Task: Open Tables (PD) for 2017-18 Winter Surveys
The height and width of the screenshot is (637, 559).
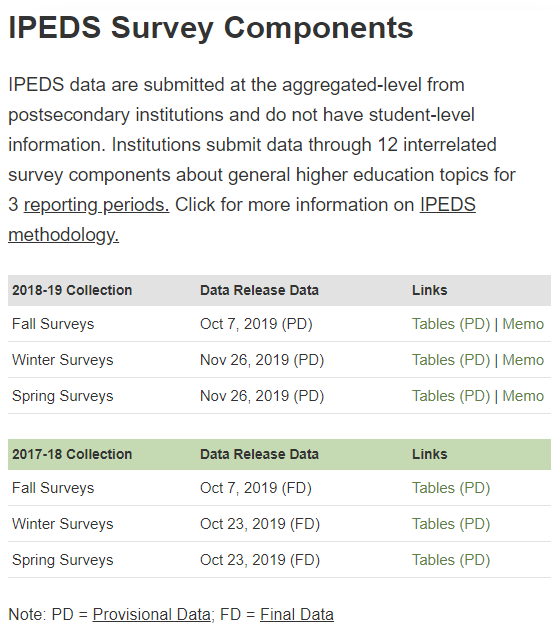Action: coord(451,524)
